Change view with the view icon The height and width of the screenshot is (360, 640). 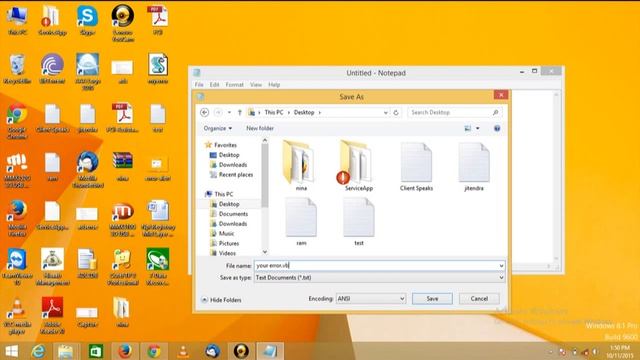tap(468, 128)
